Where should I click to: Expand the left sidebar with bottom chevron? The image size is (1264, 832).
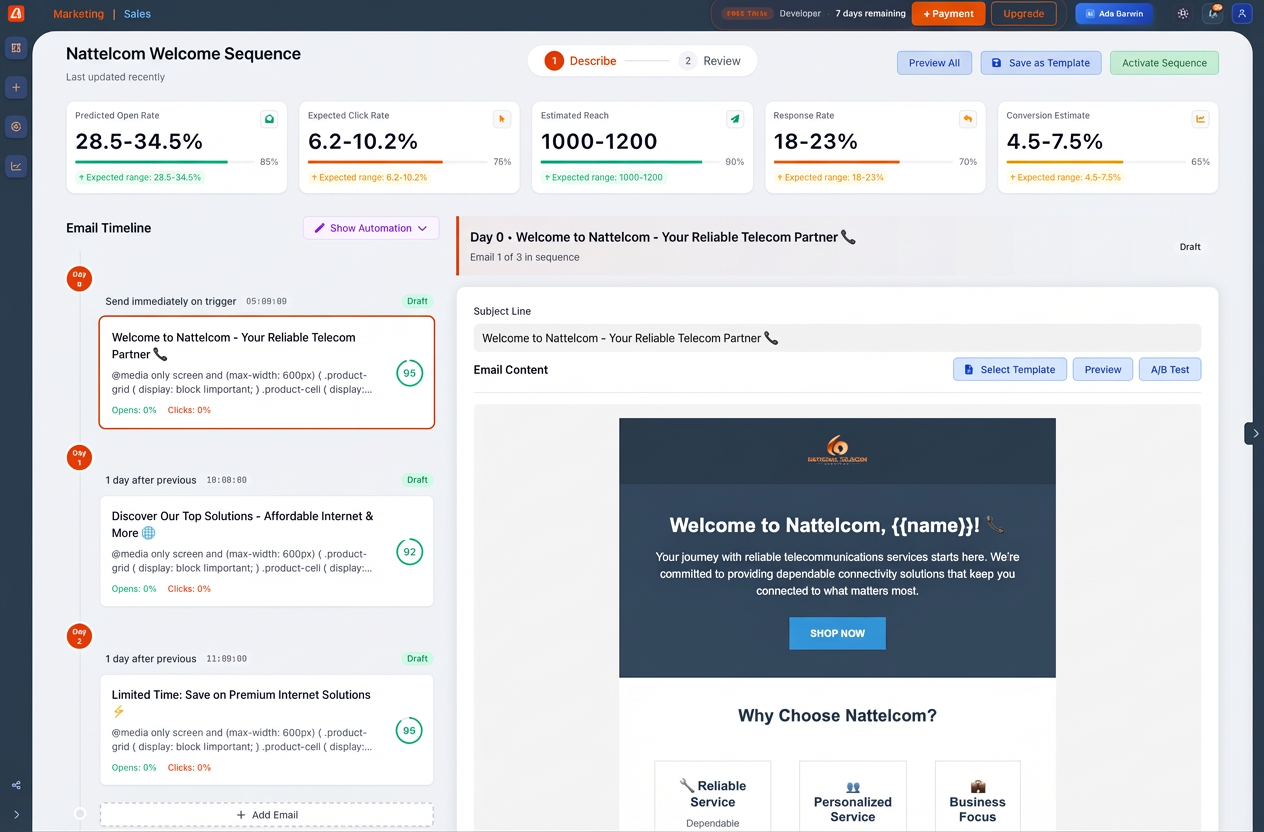pos(16,814)
